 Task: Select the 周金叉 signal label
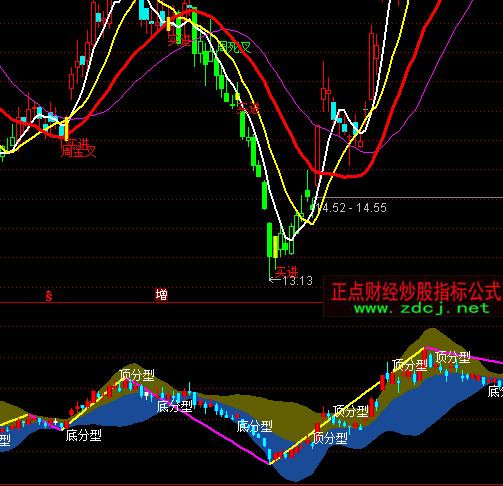coord(78,151)
